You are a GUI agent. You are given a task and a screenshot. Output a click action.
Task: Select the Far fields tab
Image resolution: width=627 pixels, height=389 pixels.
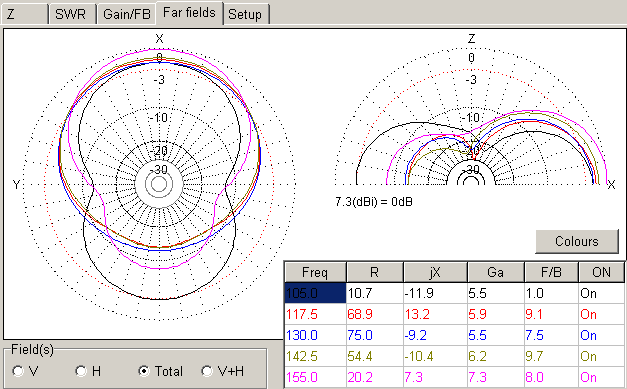pos(189,13)
